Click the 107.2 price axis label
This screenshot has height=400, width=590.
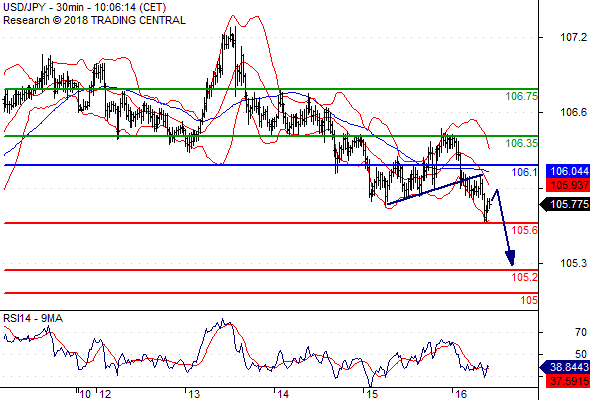click(573, 37)
